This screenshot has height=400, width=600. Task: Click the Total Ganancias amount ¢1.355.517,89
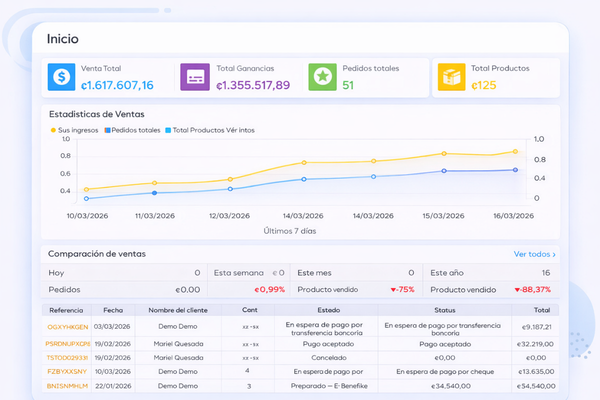click(253, 85)
